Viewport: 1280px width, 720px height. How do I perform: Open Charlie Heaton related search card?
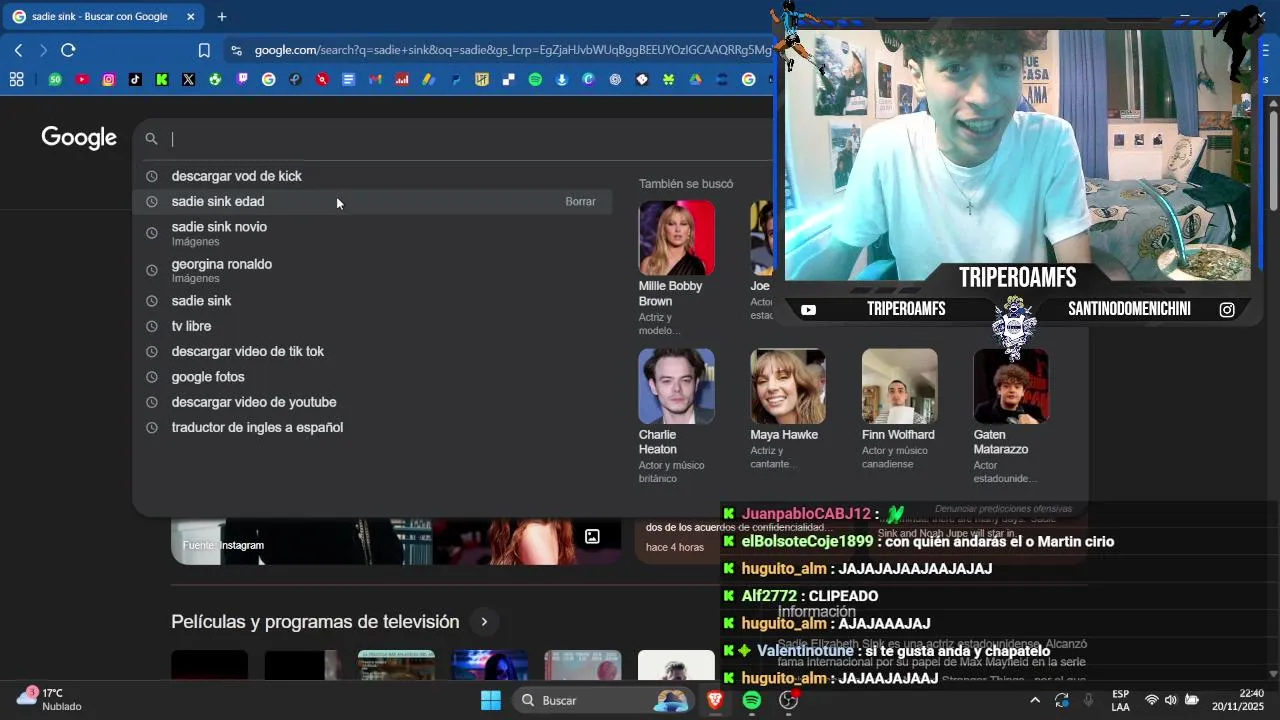pyautogui.click(x=677, y=416)
